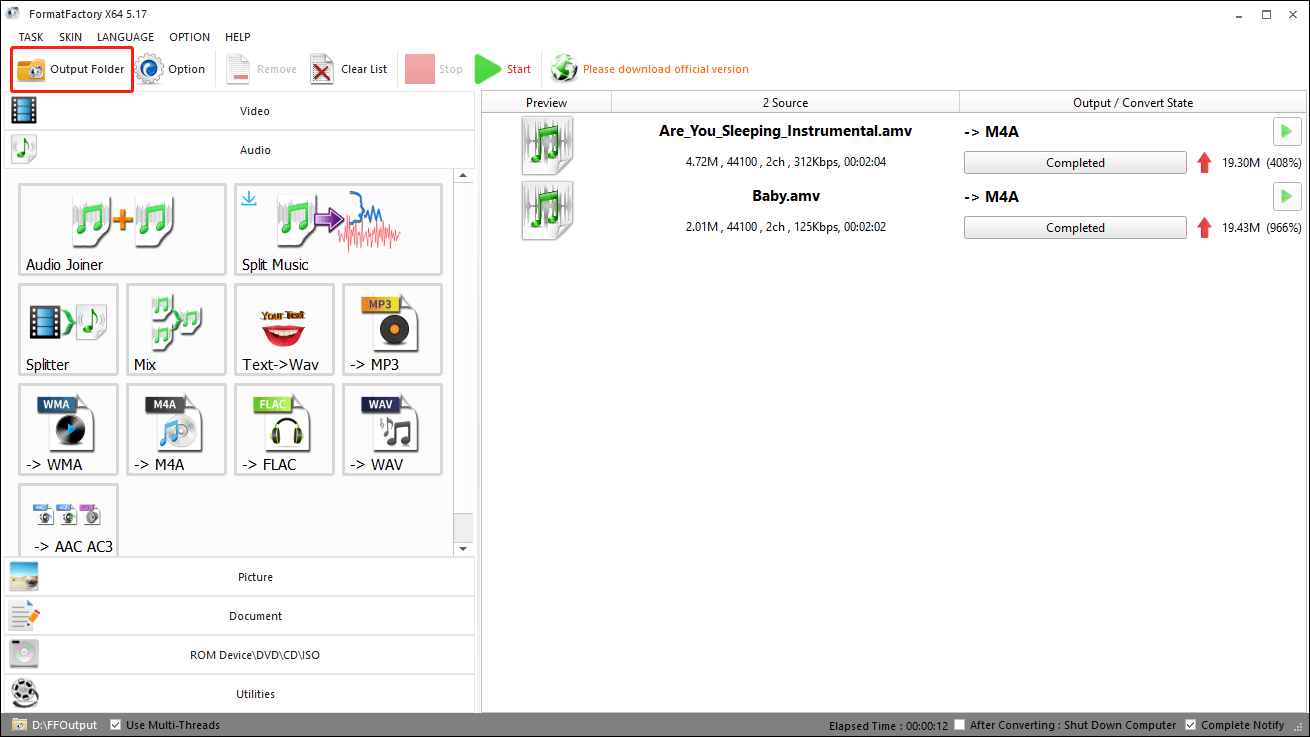Open the SKIN menu
Screen dimensions: 1310x737
click(x=70, y=37)
